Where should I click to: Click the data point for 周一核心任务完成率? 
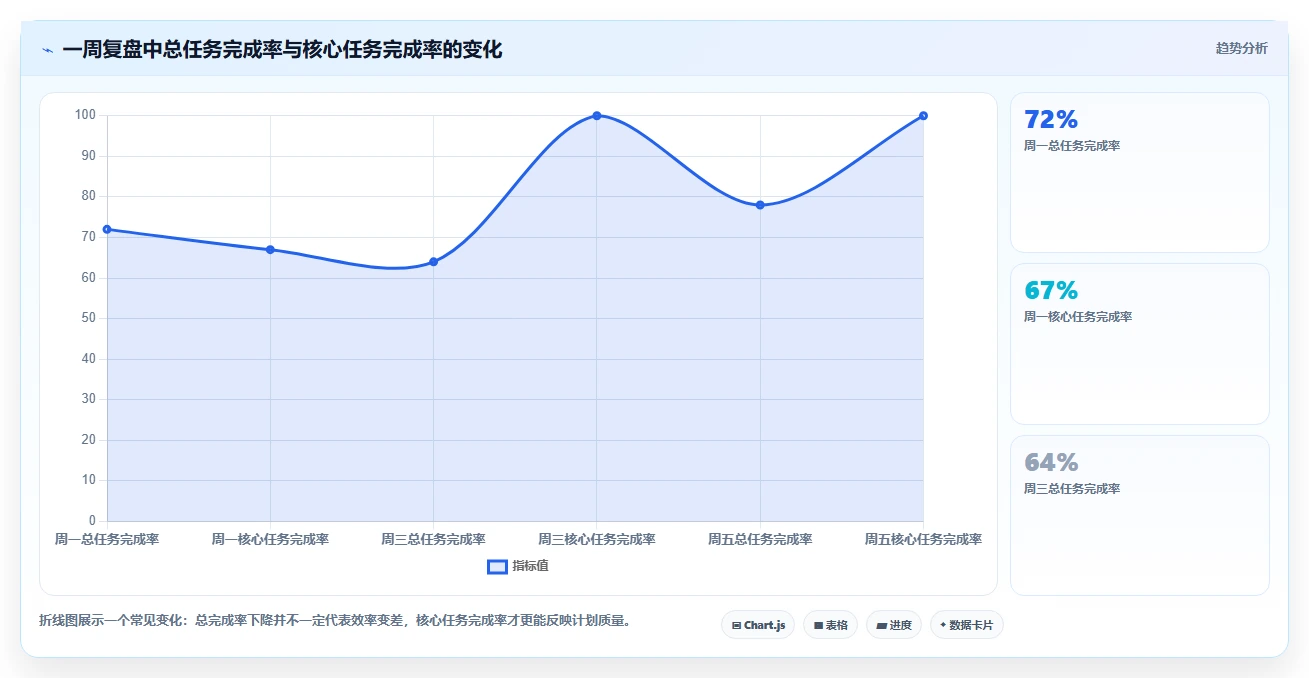270,249
